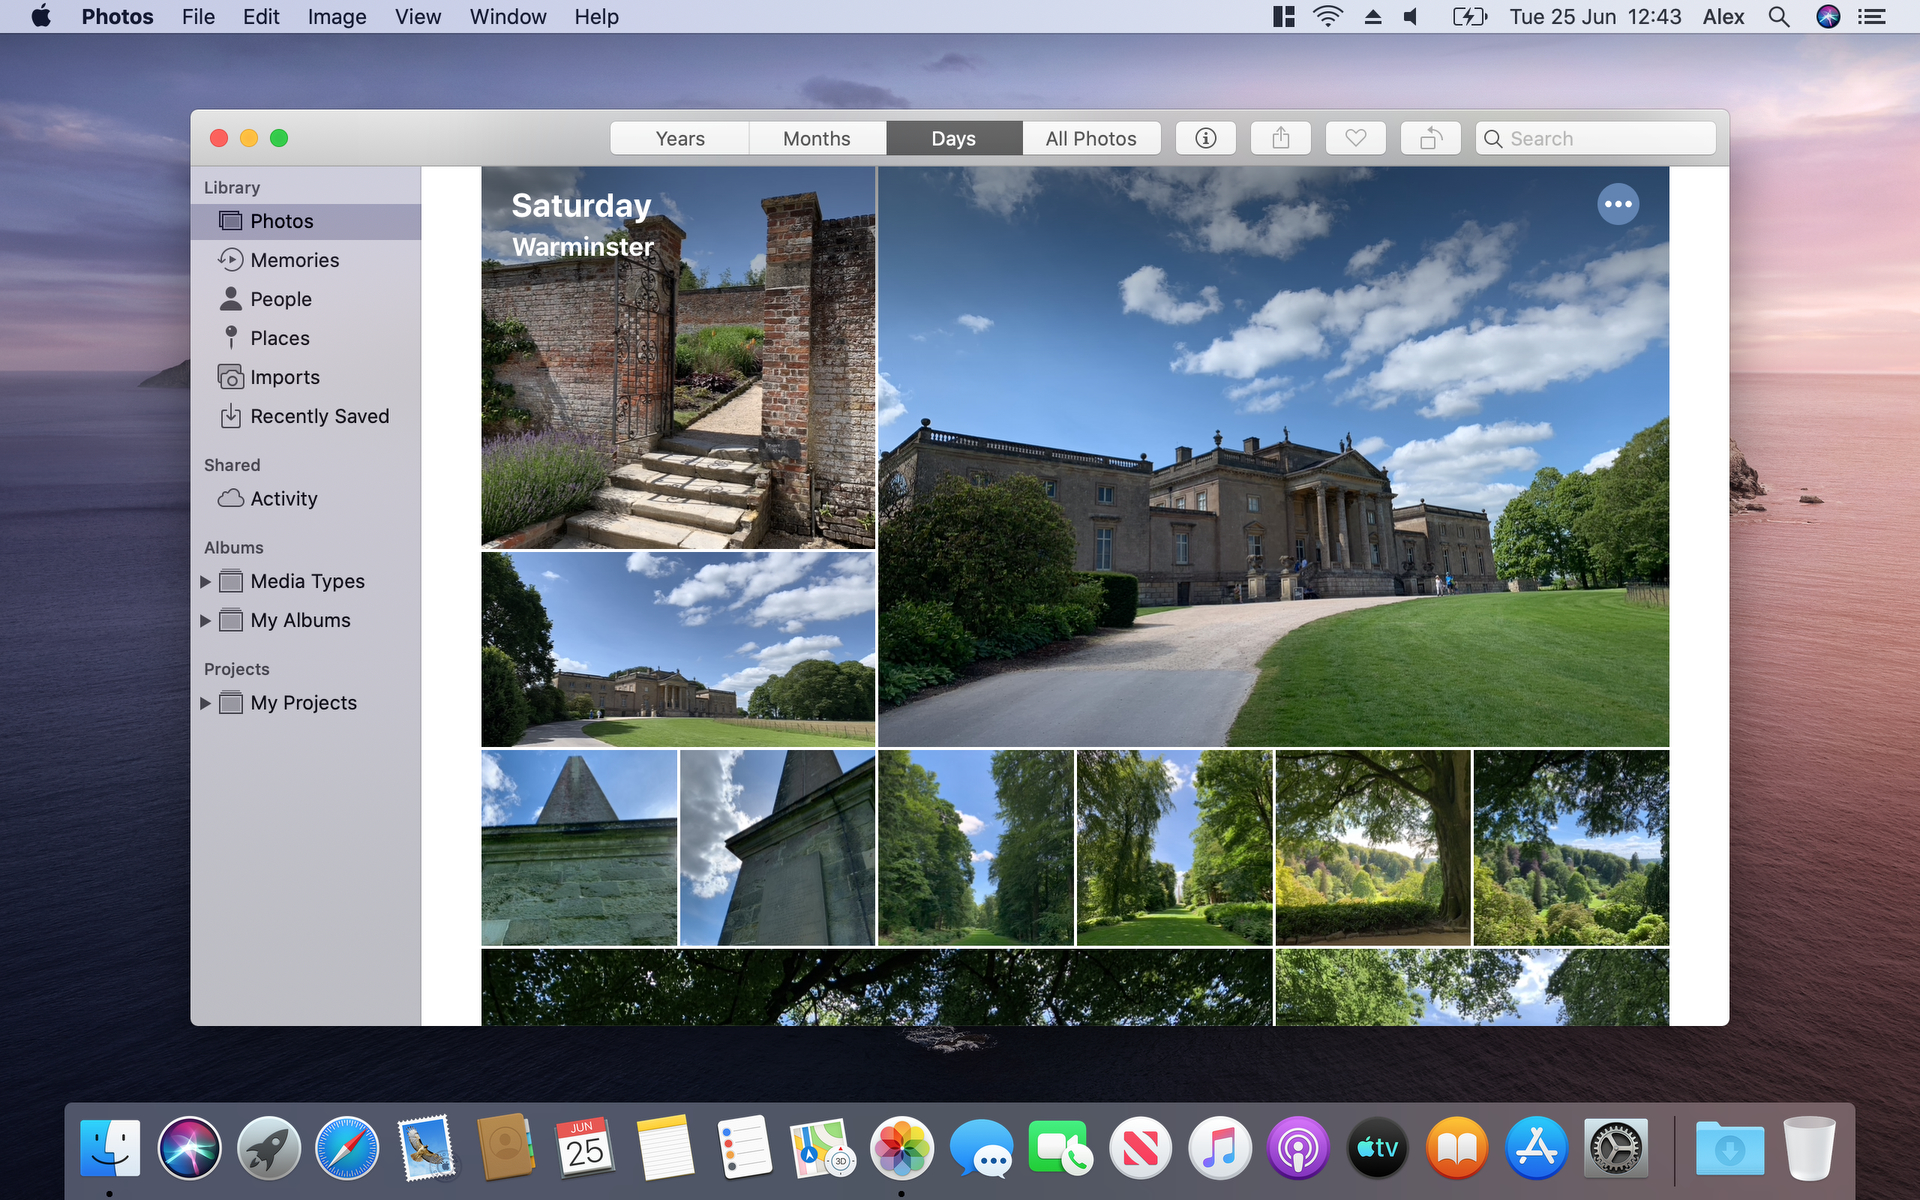Viewport: 1920px width, 1200px height.
Task: Switch to All Photos view
Action: pos(1091,138)
